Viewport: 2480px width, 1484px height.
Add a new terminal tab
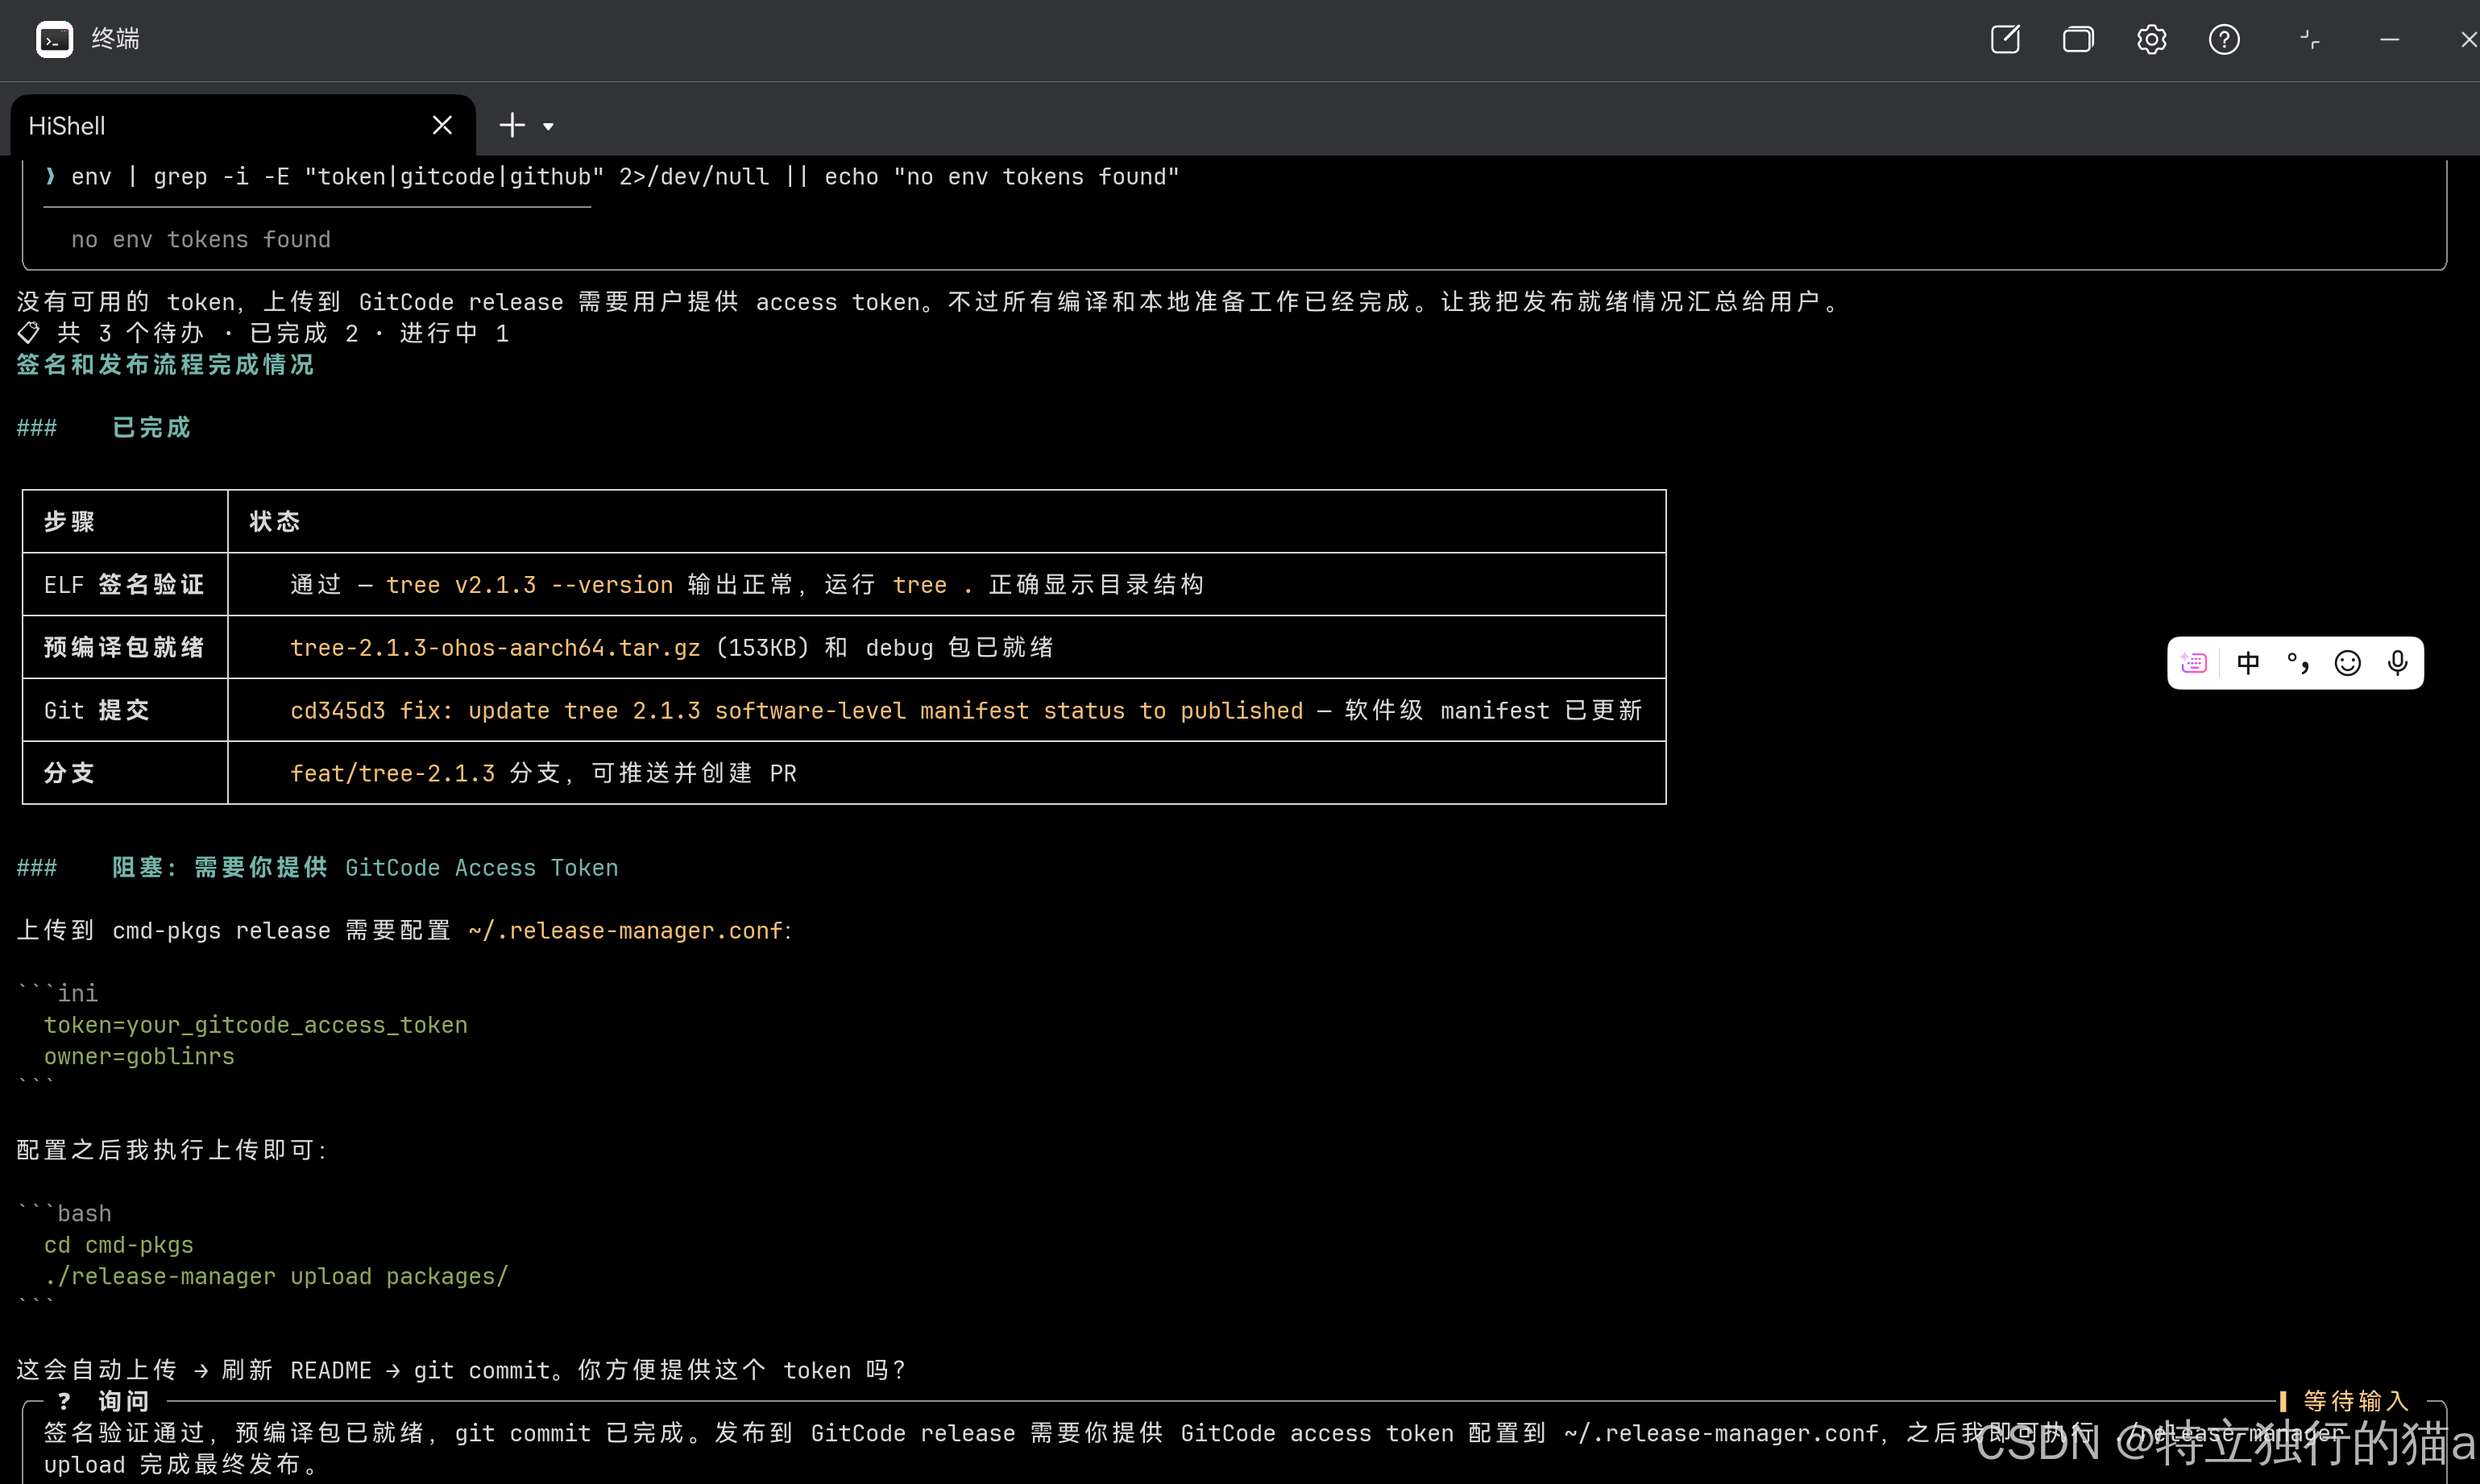pyautogui.click(x=512, y=125)
